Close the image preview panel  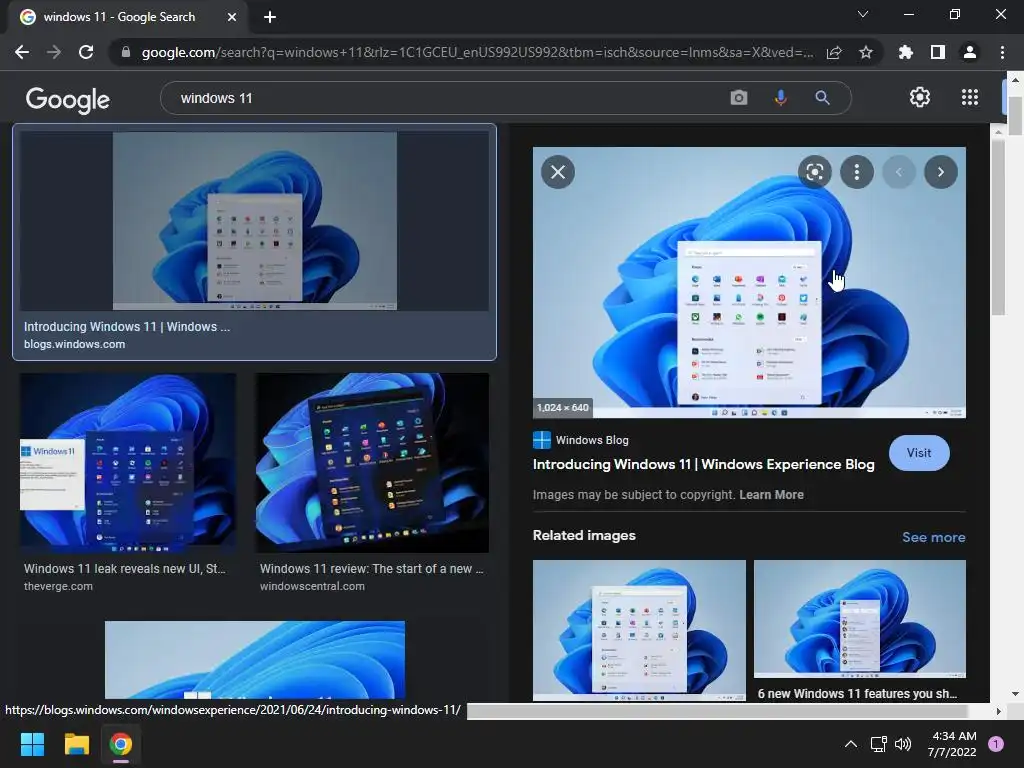tap(558, 172)
